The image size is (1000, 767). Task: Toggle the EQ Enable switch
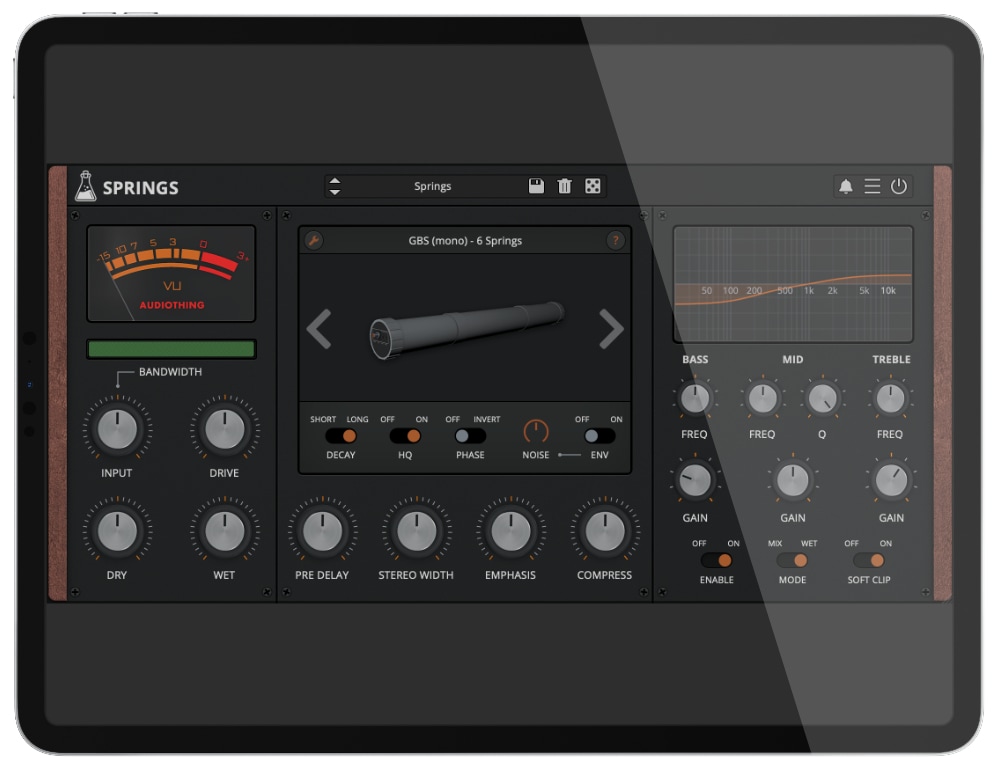point(716,560)
